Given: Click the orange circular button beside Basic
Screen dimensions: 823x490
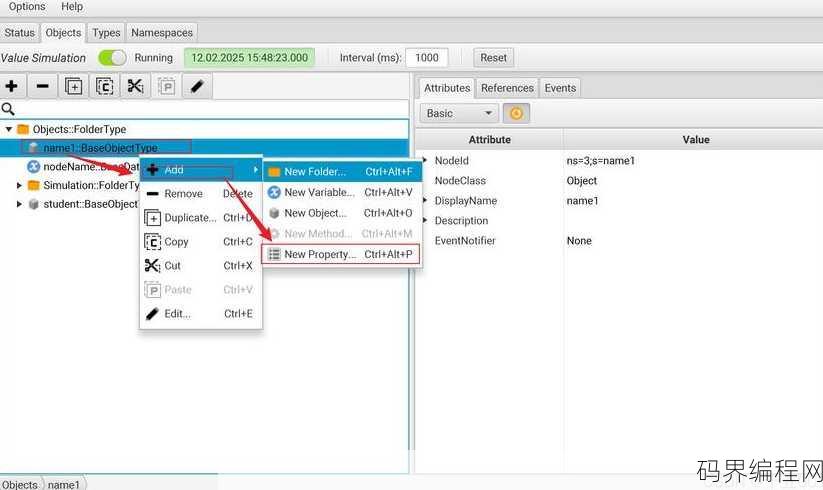Looking at the screenshot, I should click(x=516, y=113).
